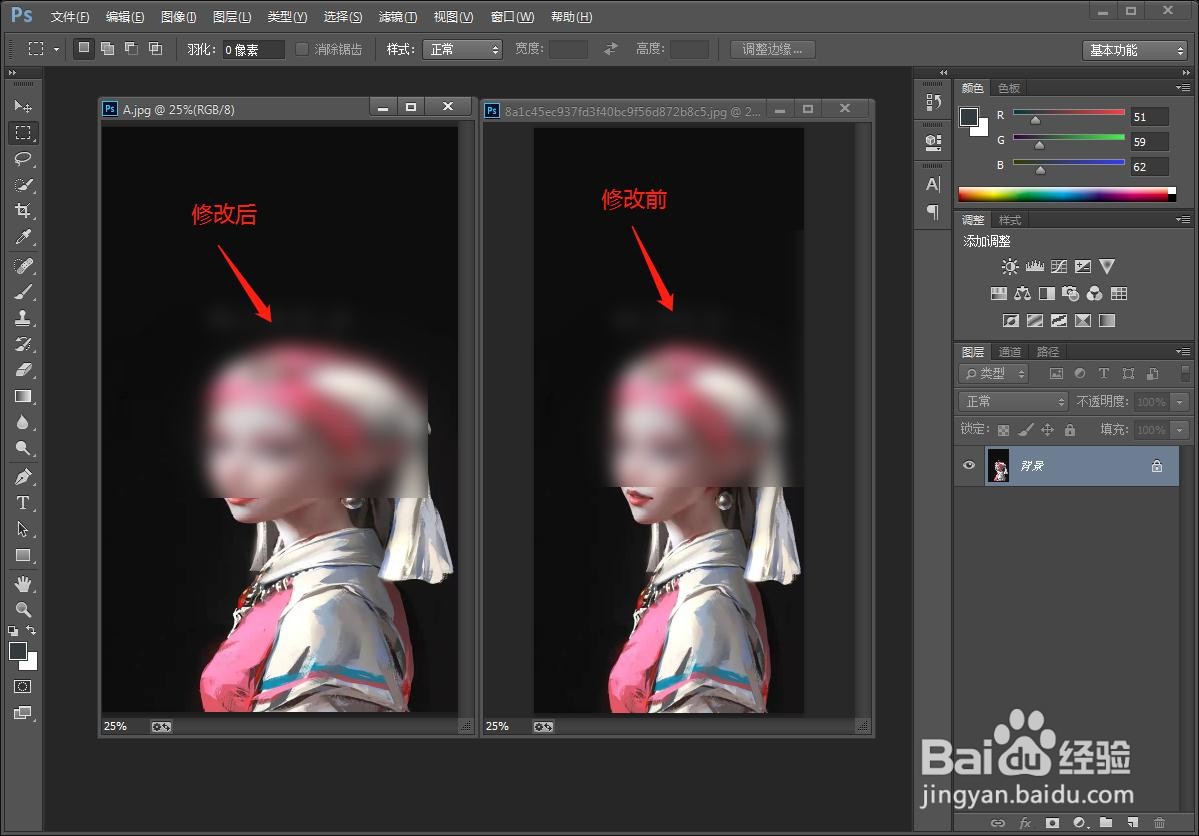Open the 样式 style dropdown

[x=462, y=50]
